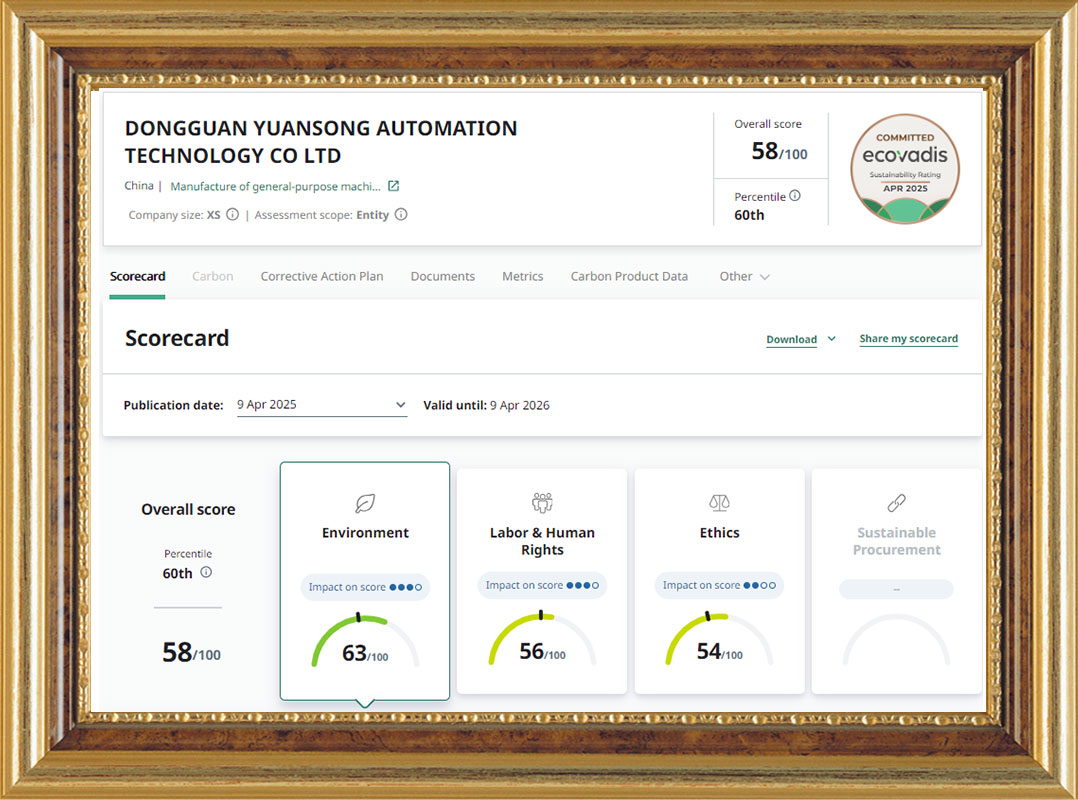Click the 'Scorecard' section heading
The image size is (1078, 800).
click(177, 338)
